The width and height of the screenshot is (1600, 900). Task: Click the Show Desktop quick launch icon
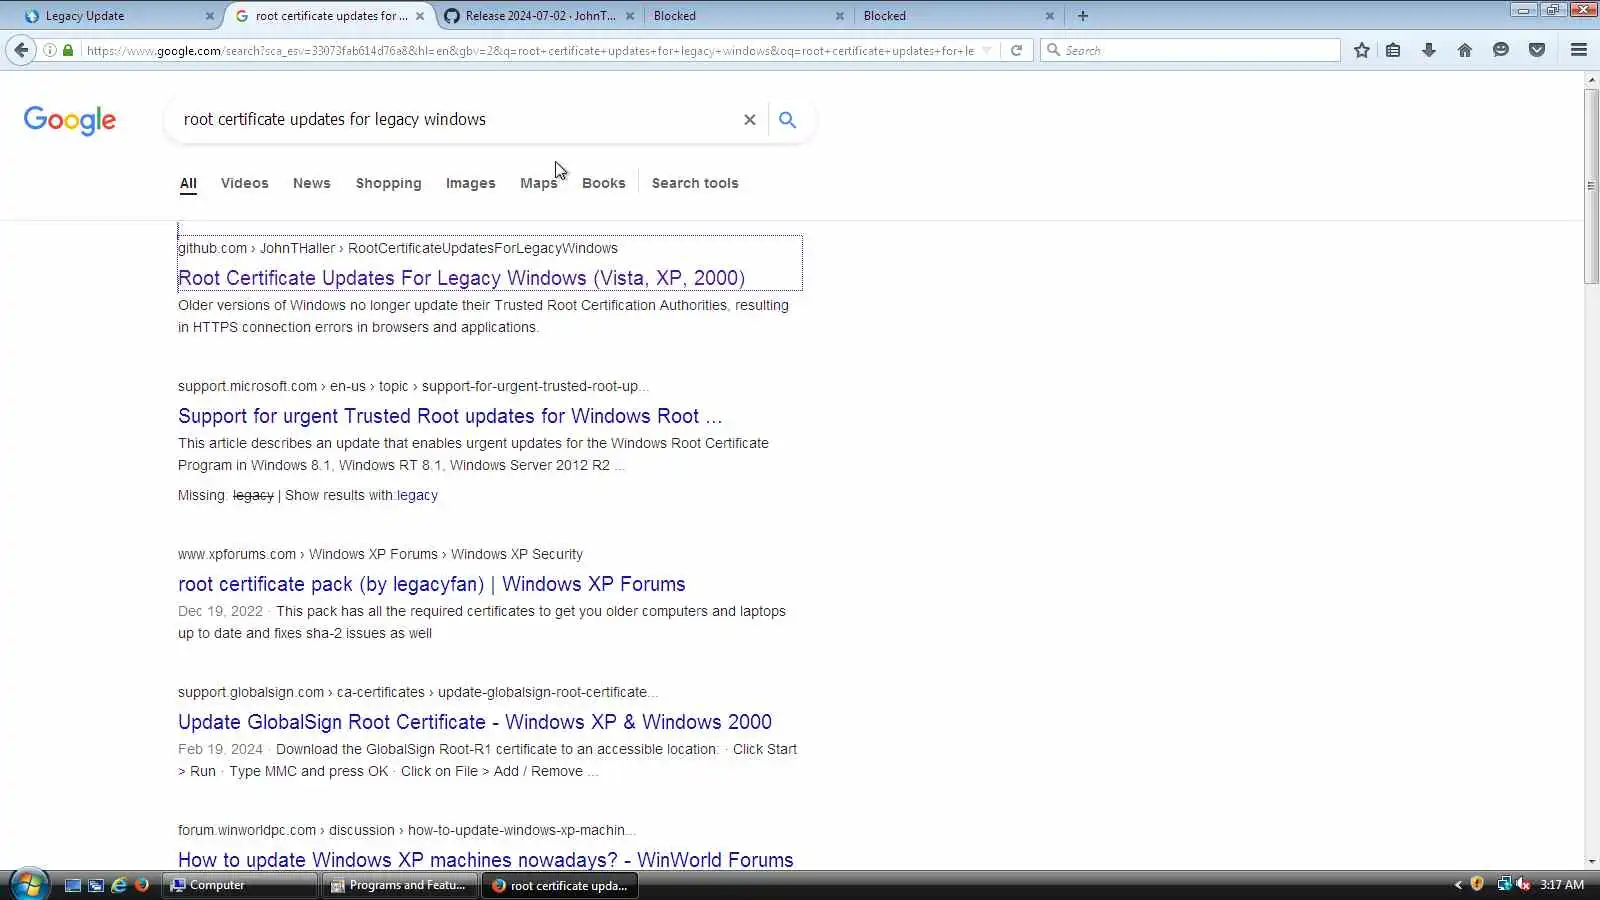(x=73, y=885)
